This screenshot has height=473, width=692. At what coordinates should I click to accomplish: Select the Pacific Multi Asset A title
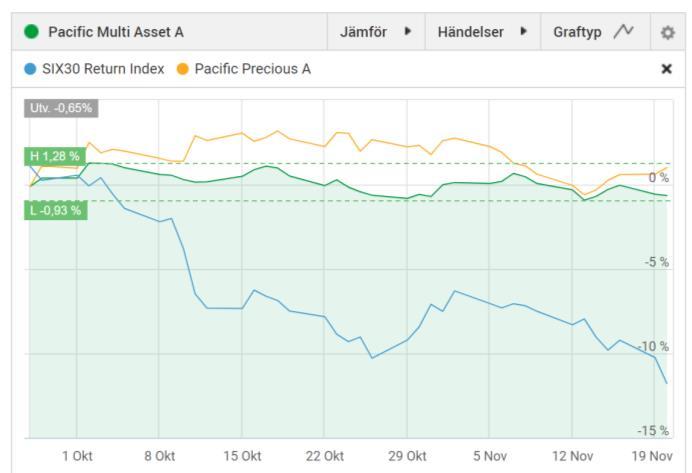pos(116,32)
